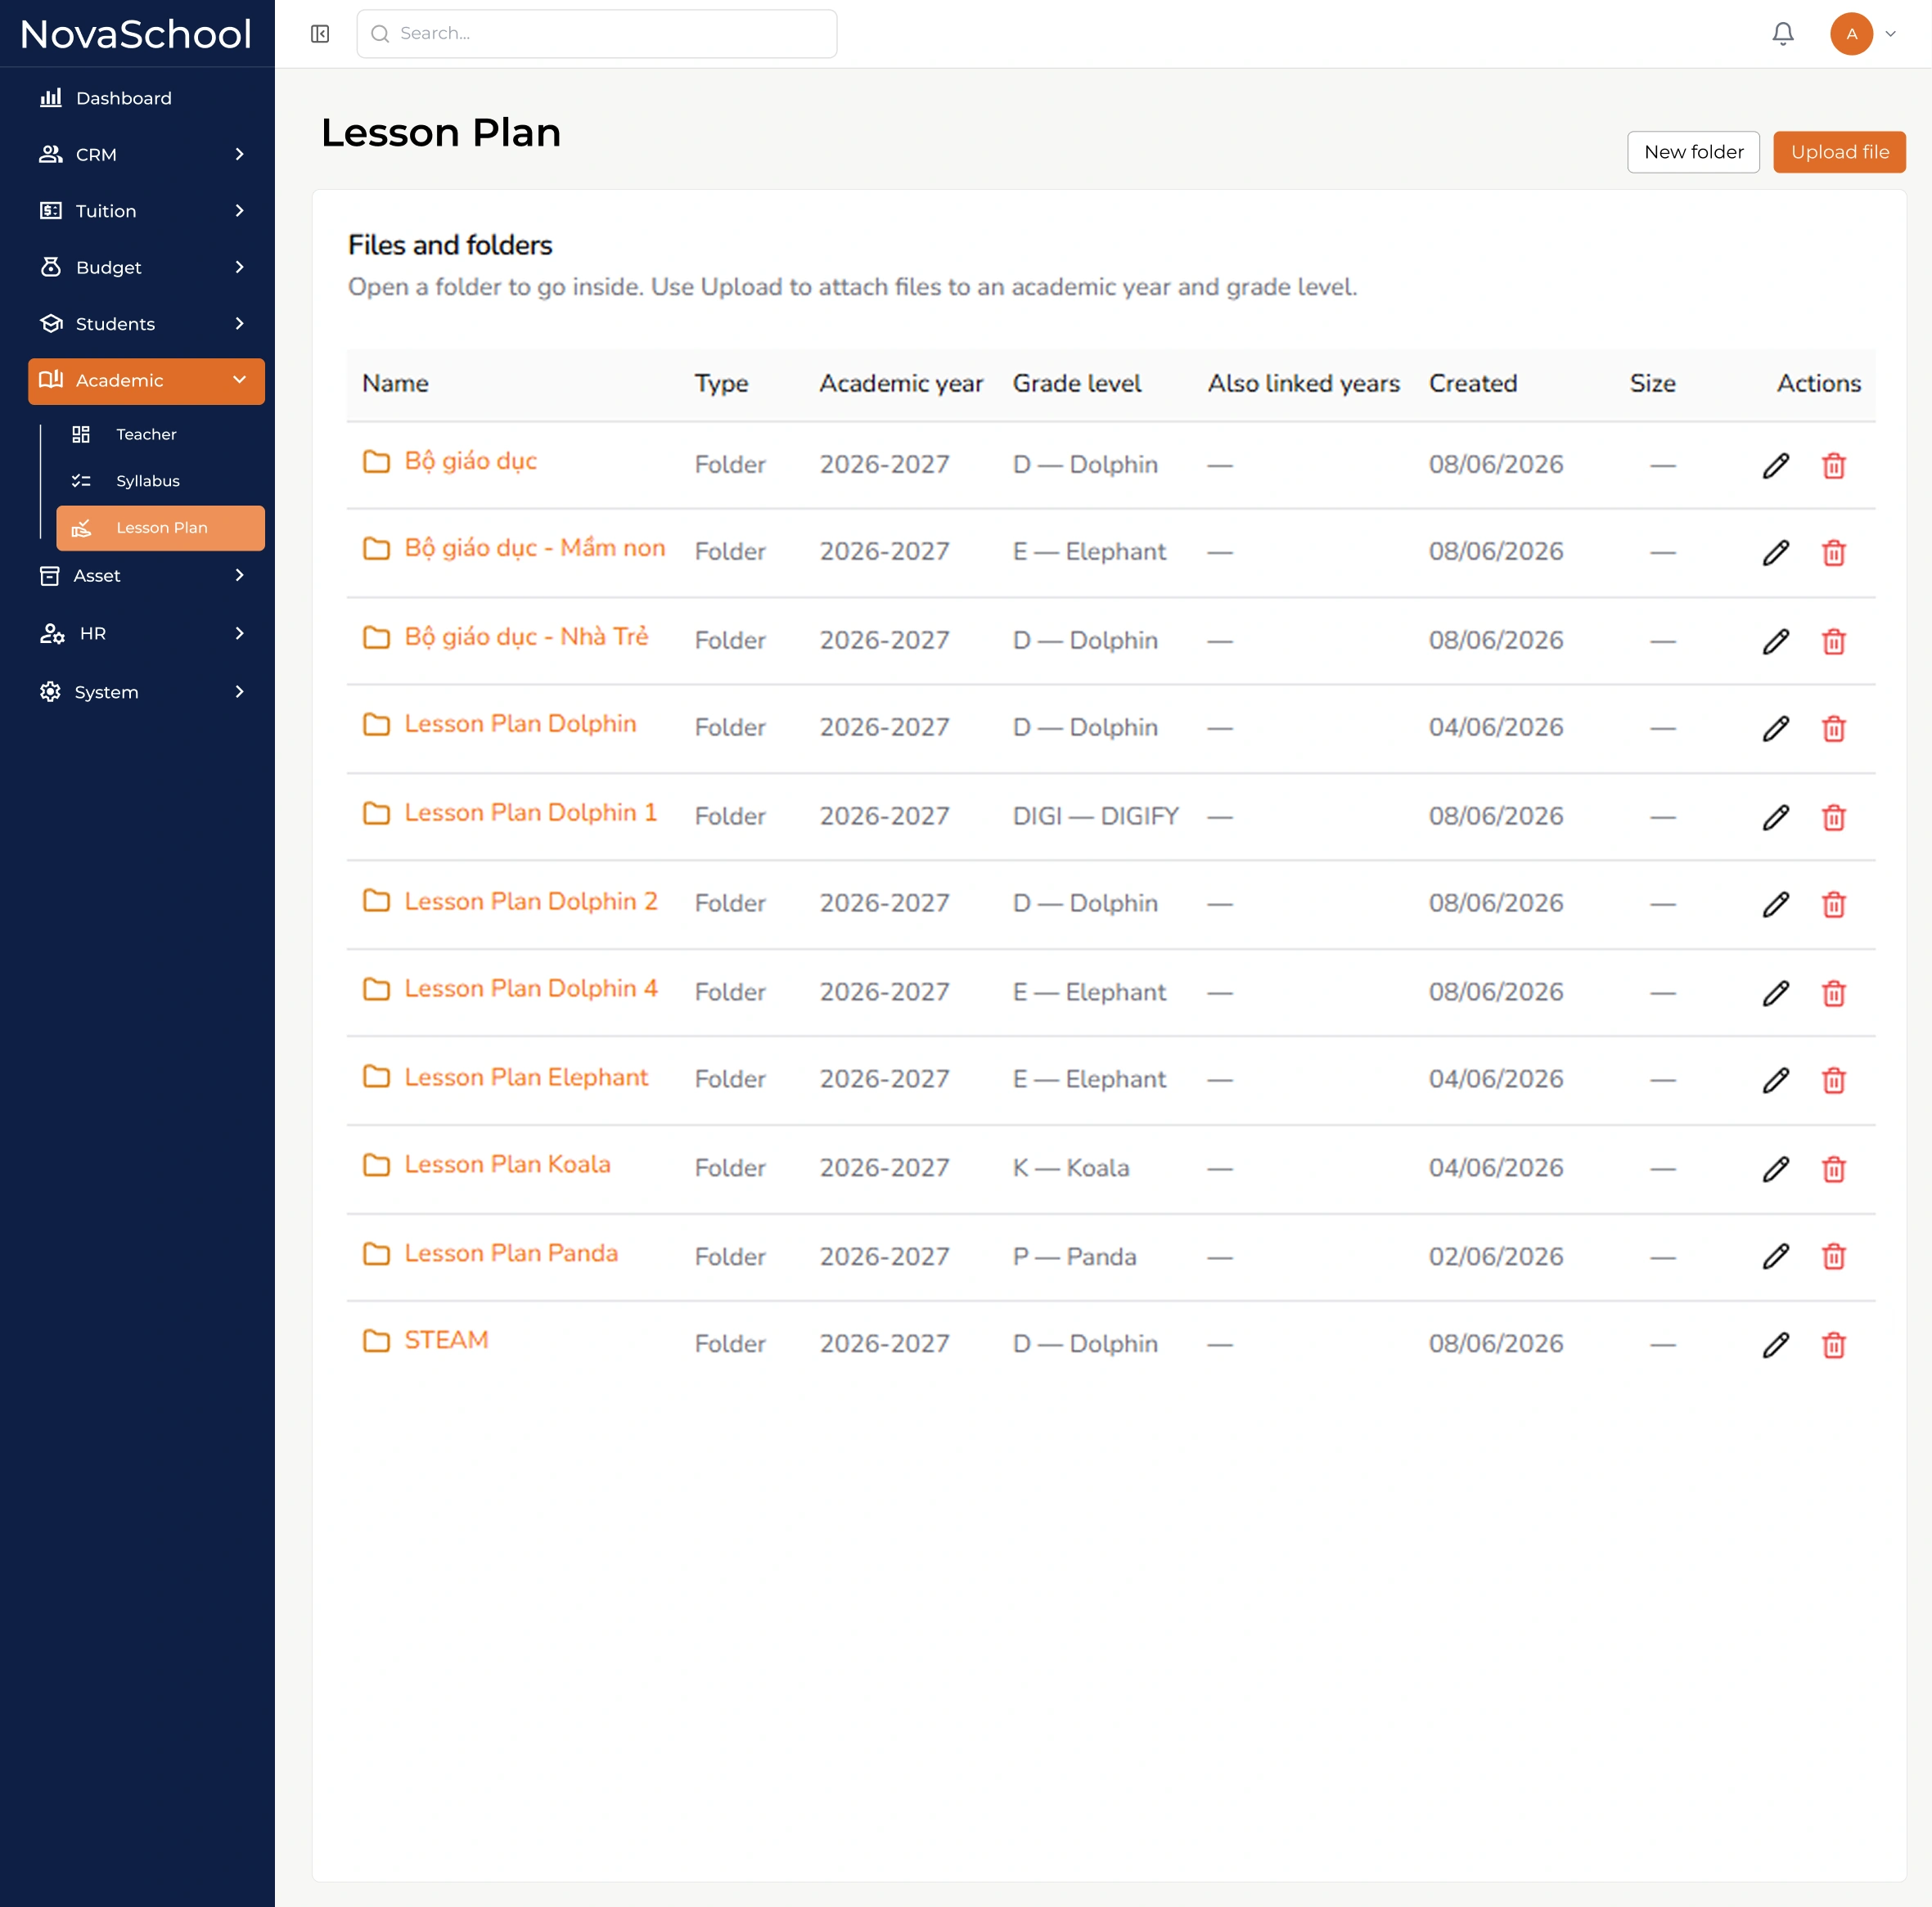
Task: Delete the Lesson Plan Koala row
Action: (1833, 1170)
